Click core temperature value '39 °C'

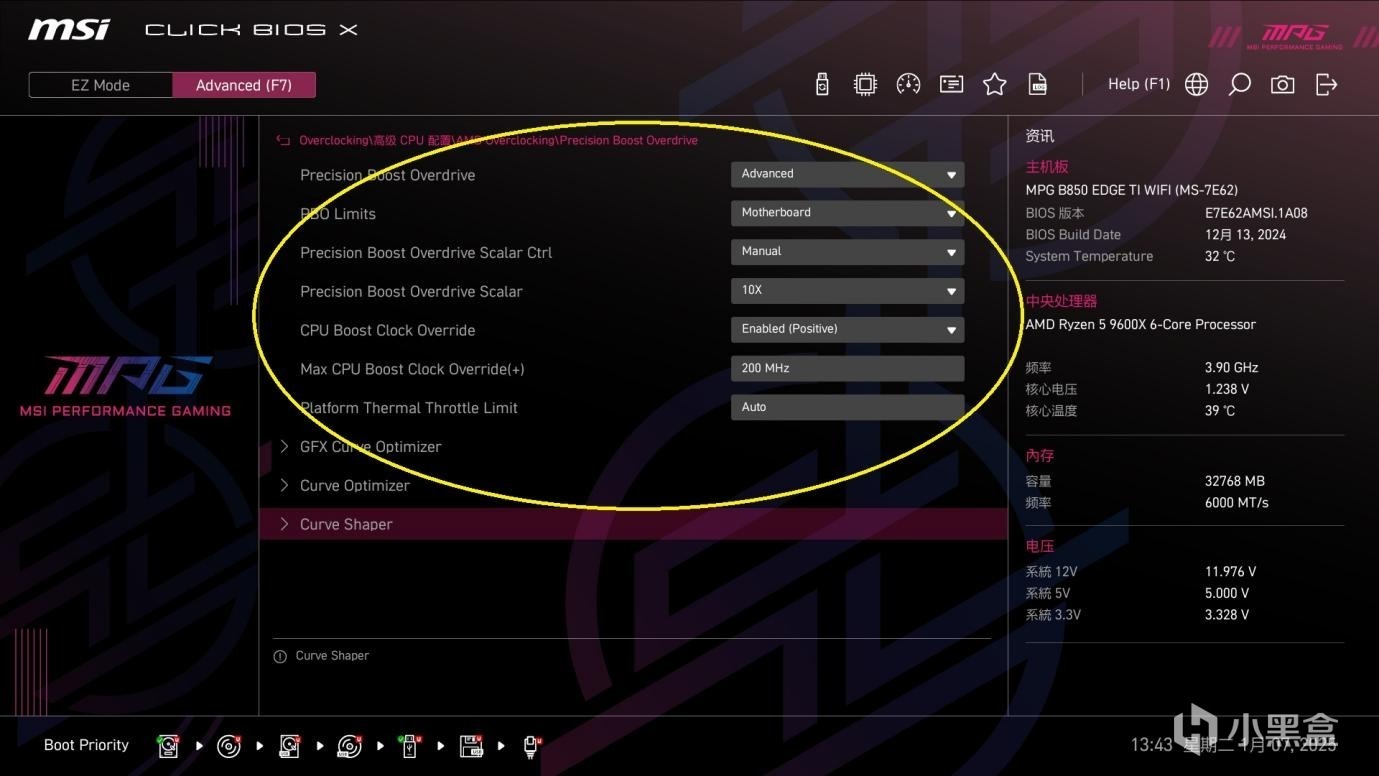(1220, 411)
